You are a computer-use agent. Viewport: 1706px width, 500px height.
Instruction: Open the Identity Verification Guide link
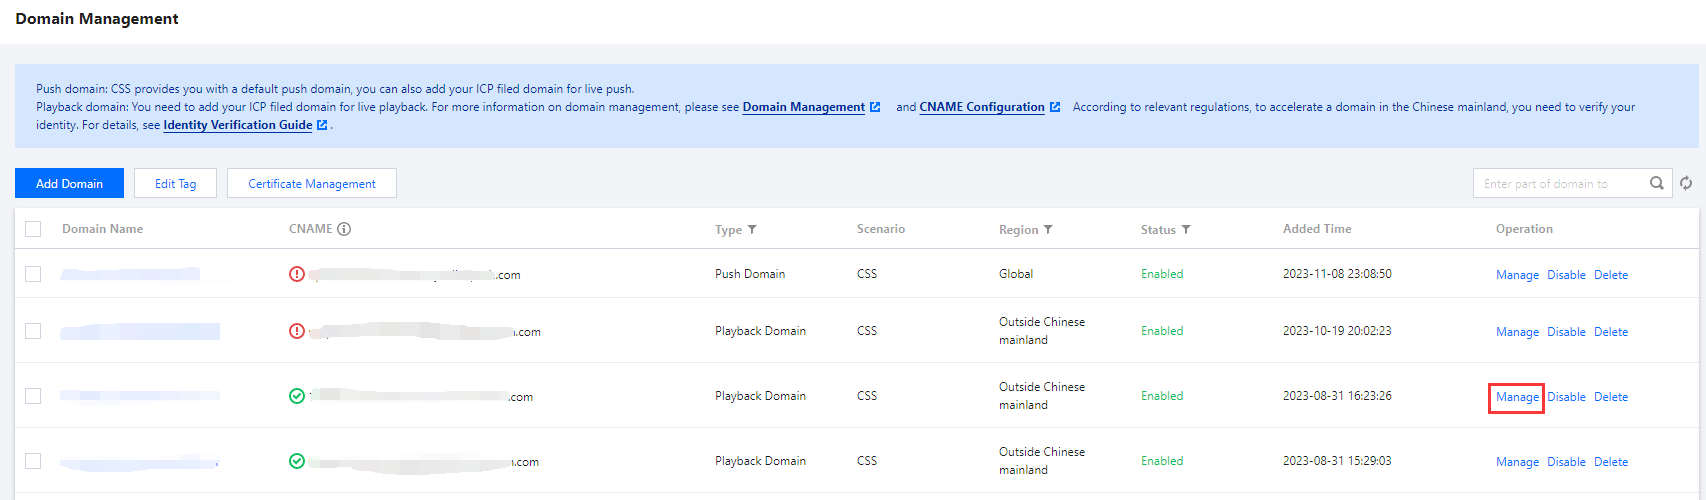(238, 125)
